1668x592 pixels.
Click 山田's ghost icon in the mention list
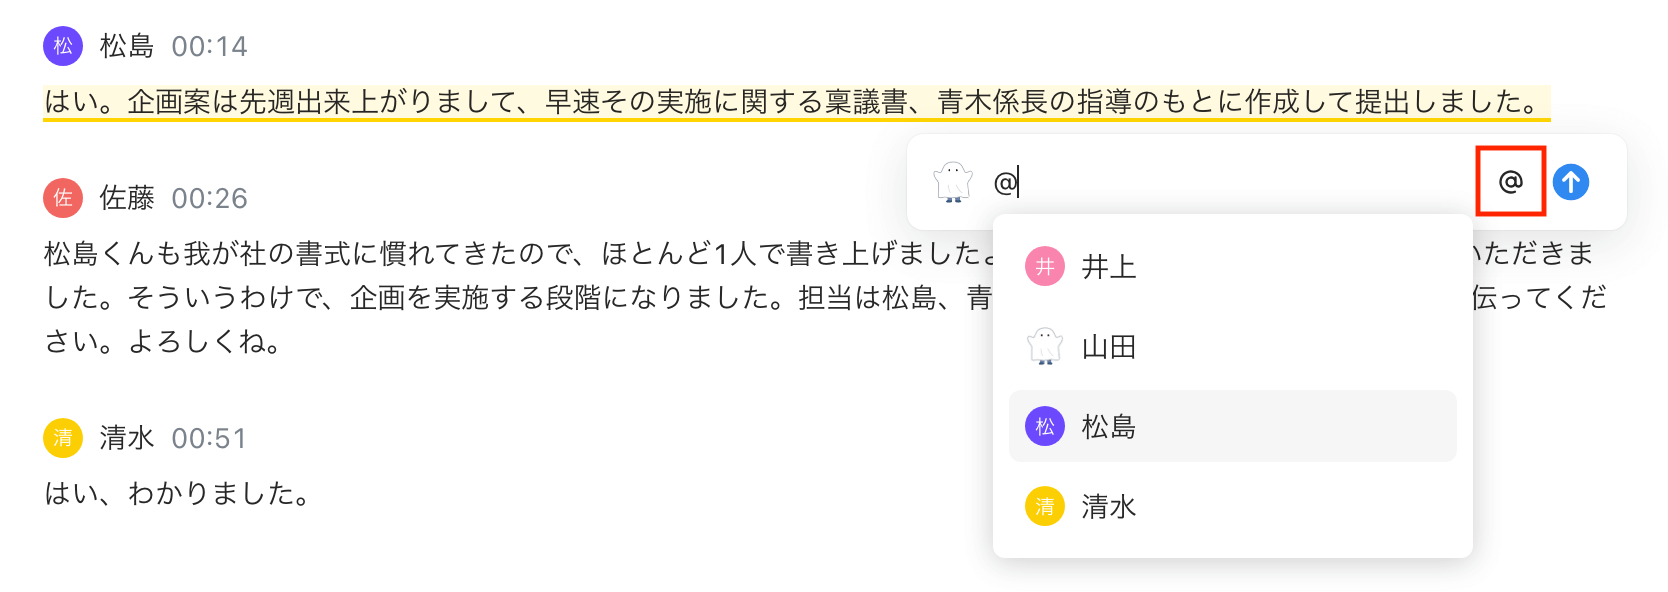click(1043, 346)
